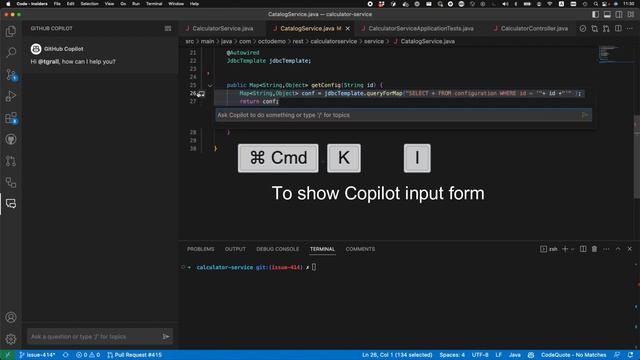Open the Pull Requests view icon

click(11, 161)
